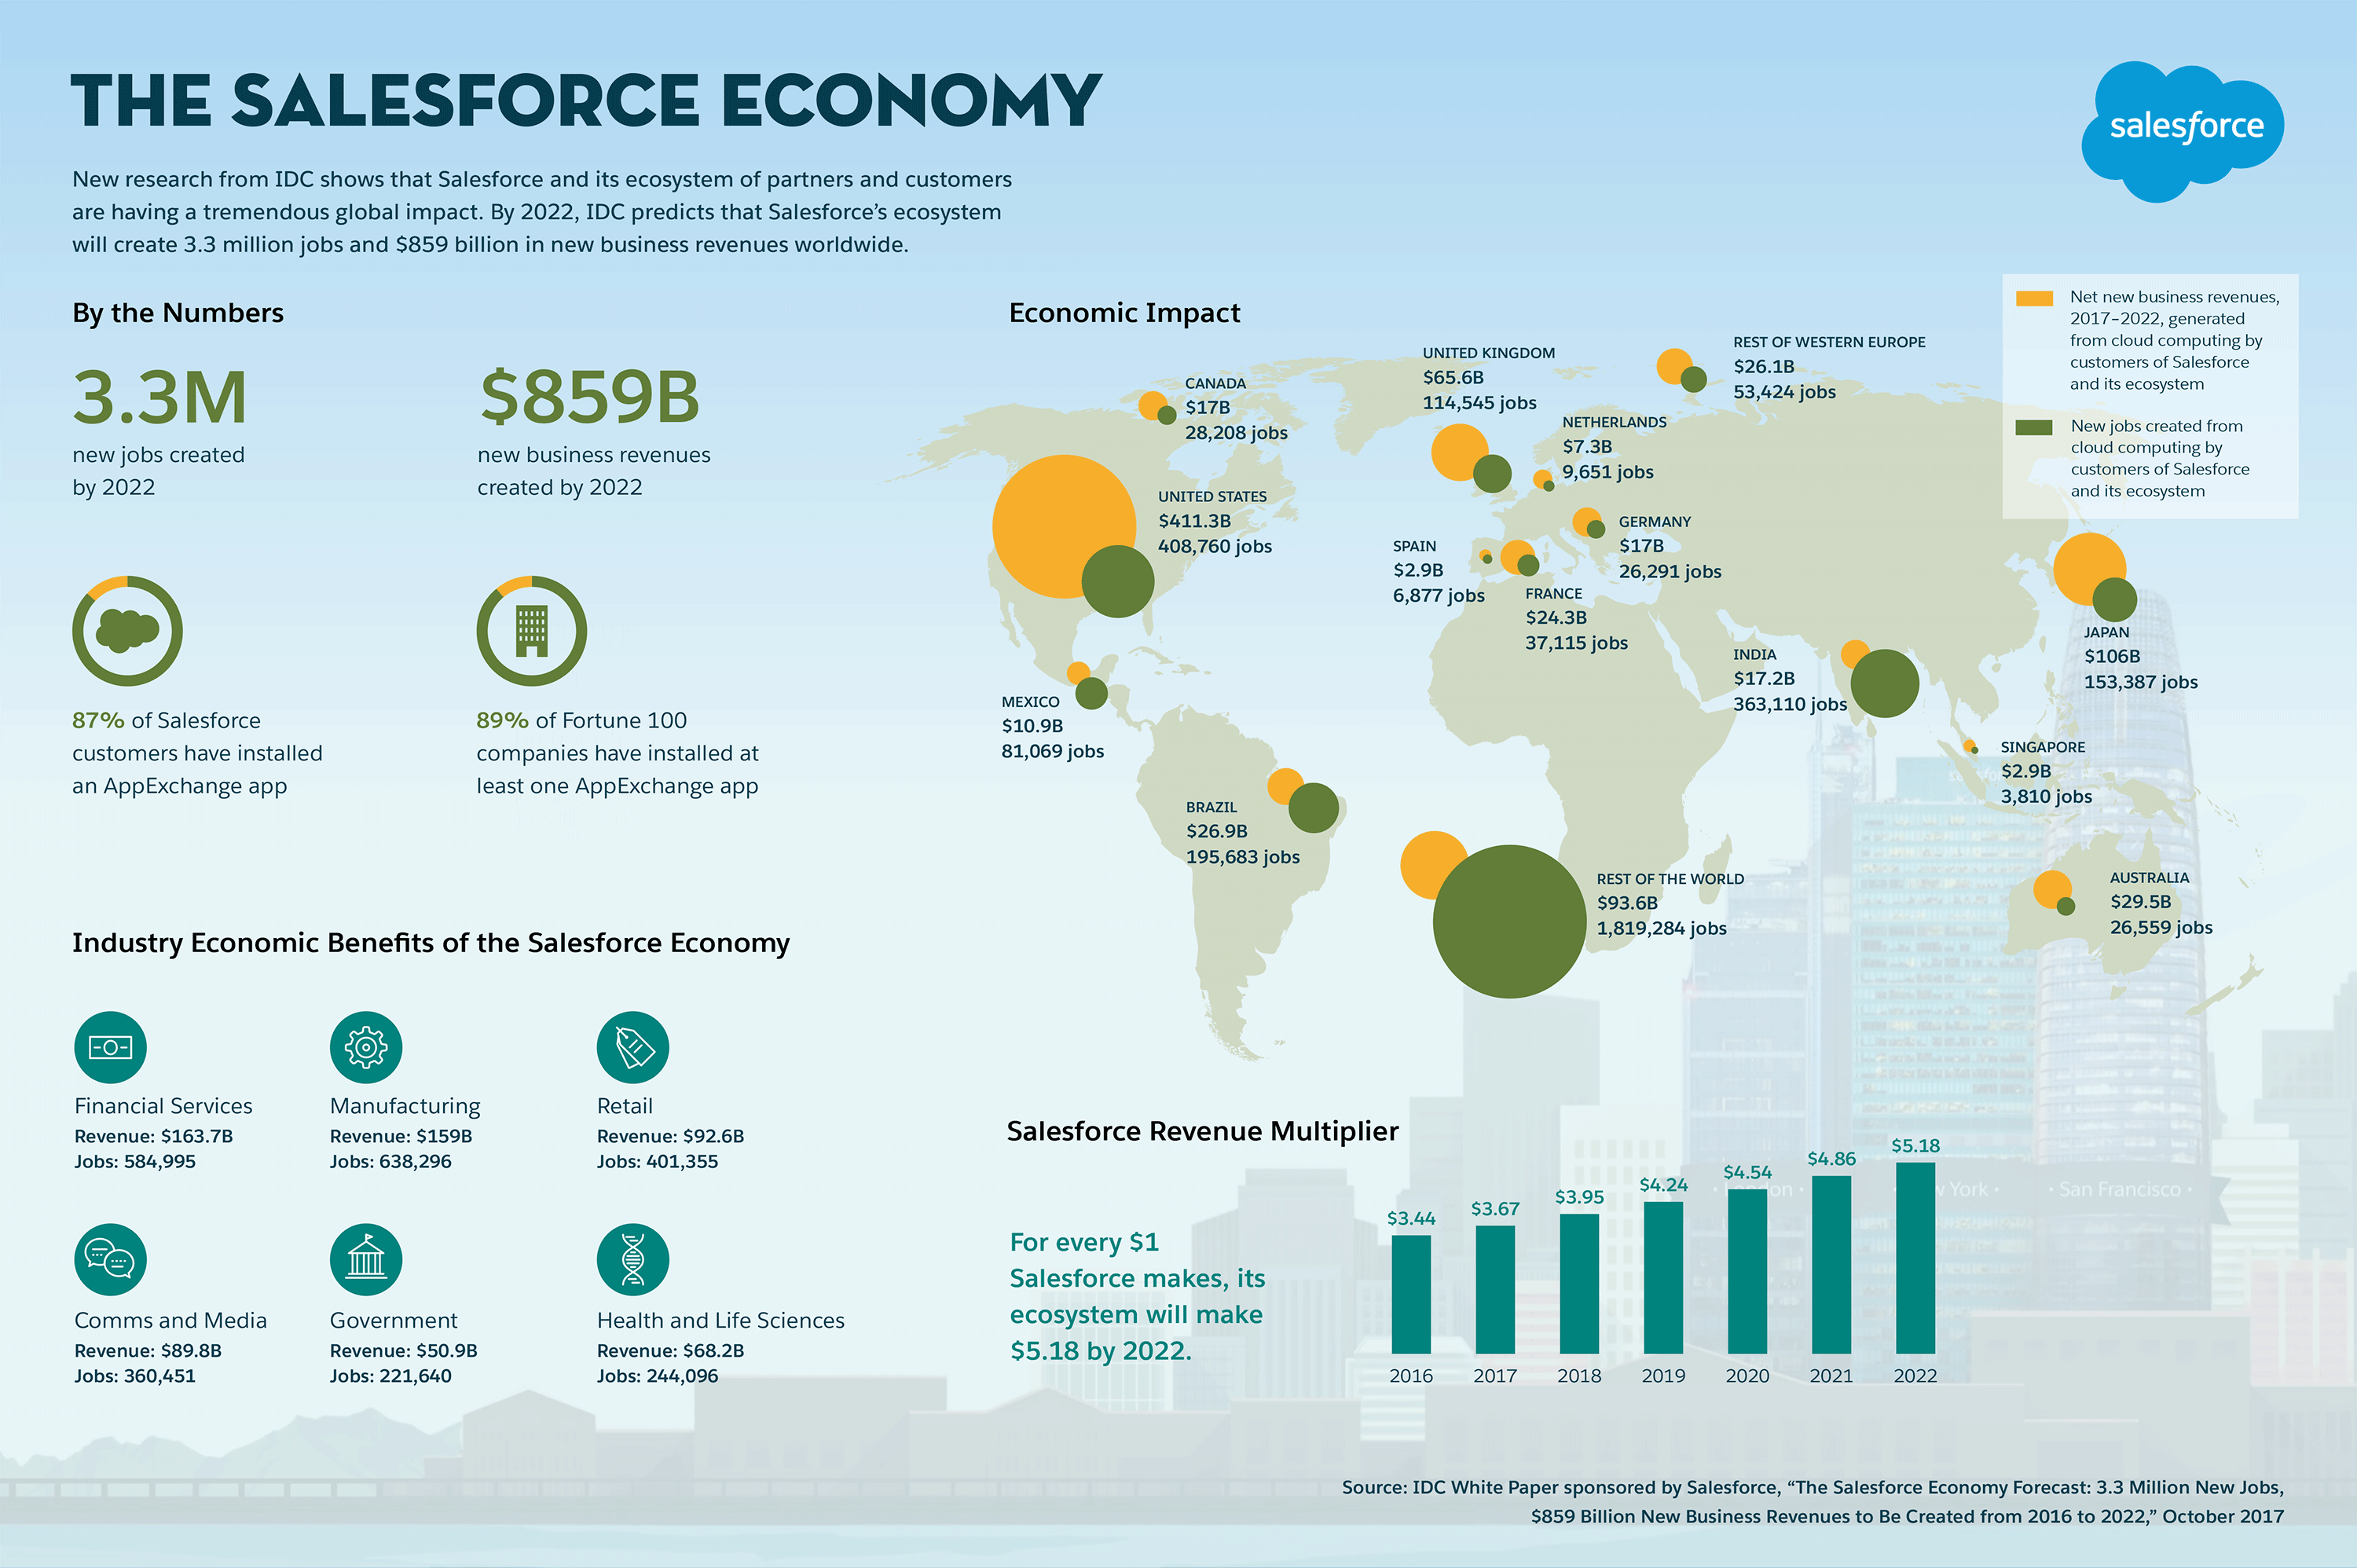
Task: Click the 'Salesforce Revenue Multiplier' heading
Action: coord(1202,1131)
